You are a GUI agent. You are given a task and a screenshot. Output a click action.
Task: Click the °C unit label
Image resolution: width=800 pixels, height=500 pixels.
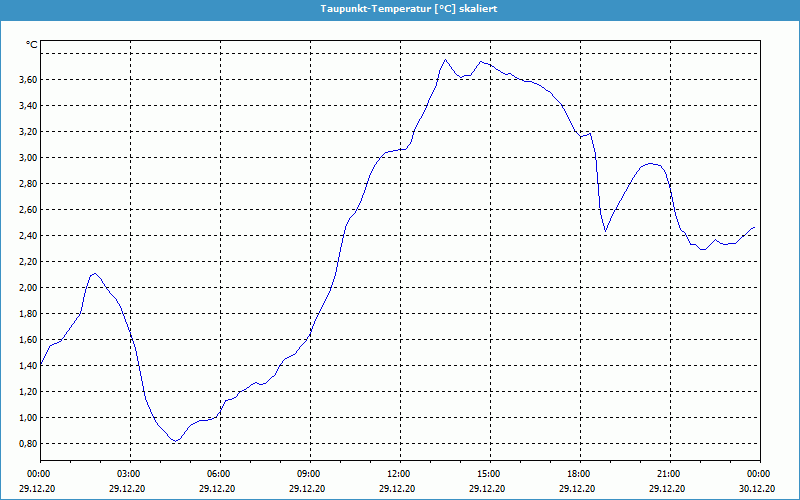tap(32, 45)
